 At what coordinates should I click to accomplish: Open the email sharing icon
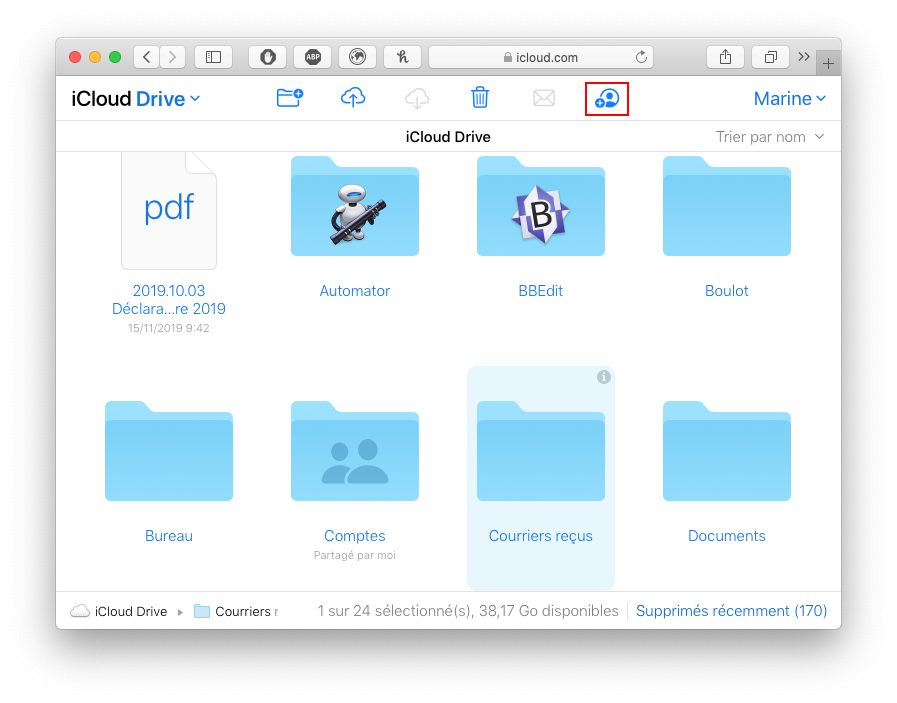[x=543, y=97]
